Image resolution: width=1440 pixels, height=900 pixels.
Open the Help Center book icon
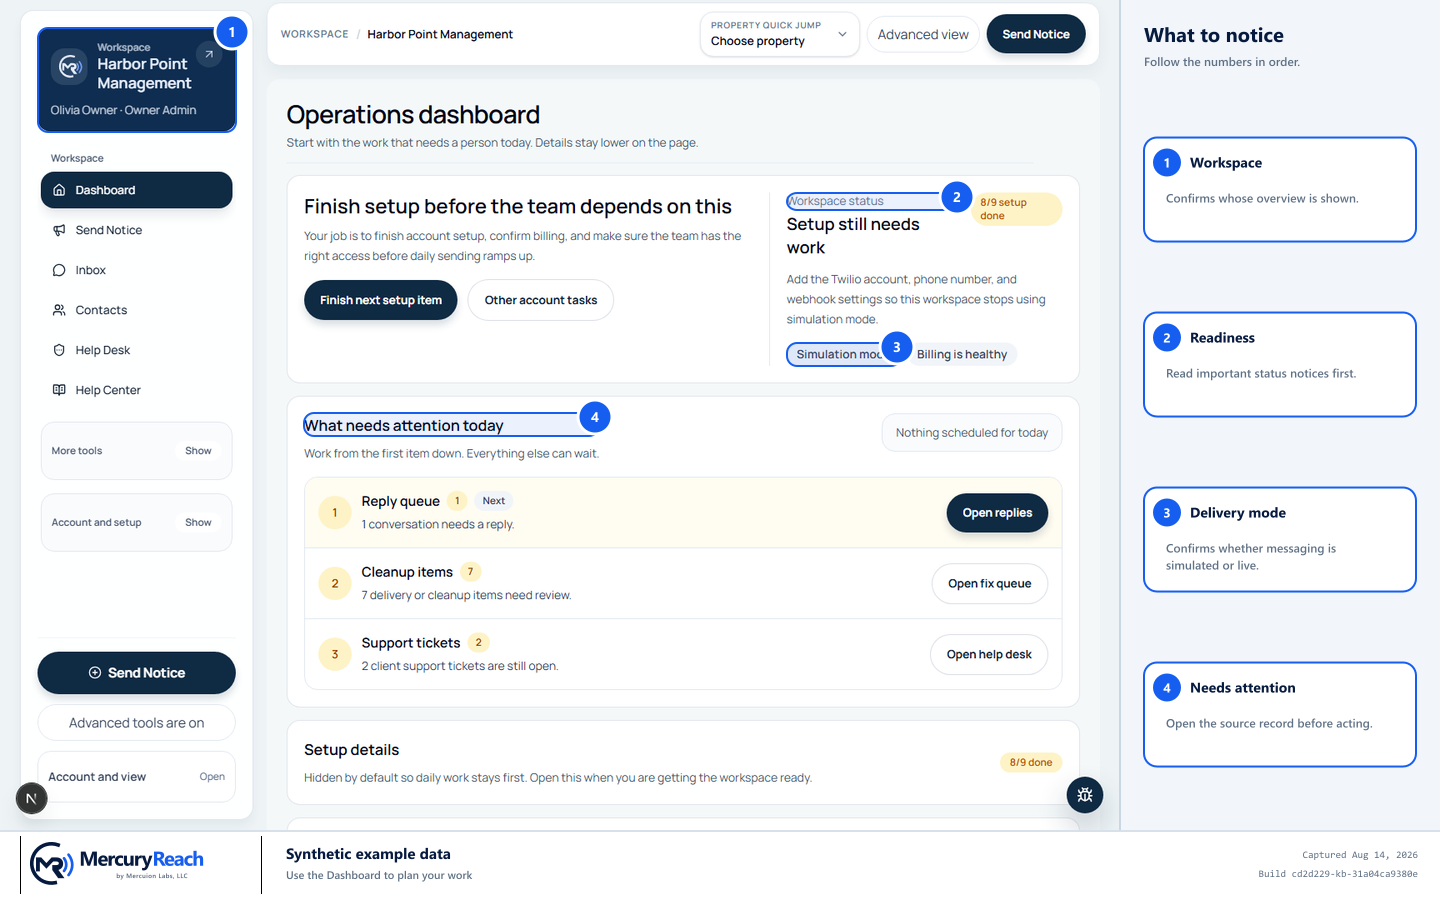click(59, 390)
